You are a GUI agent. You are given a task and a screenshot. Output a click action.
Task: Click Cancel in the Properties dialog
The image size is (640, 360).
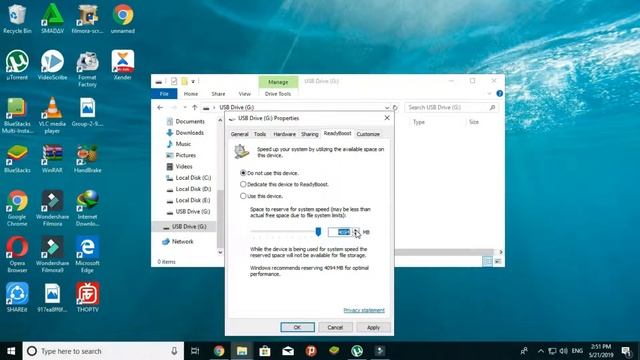click(335, 327)
